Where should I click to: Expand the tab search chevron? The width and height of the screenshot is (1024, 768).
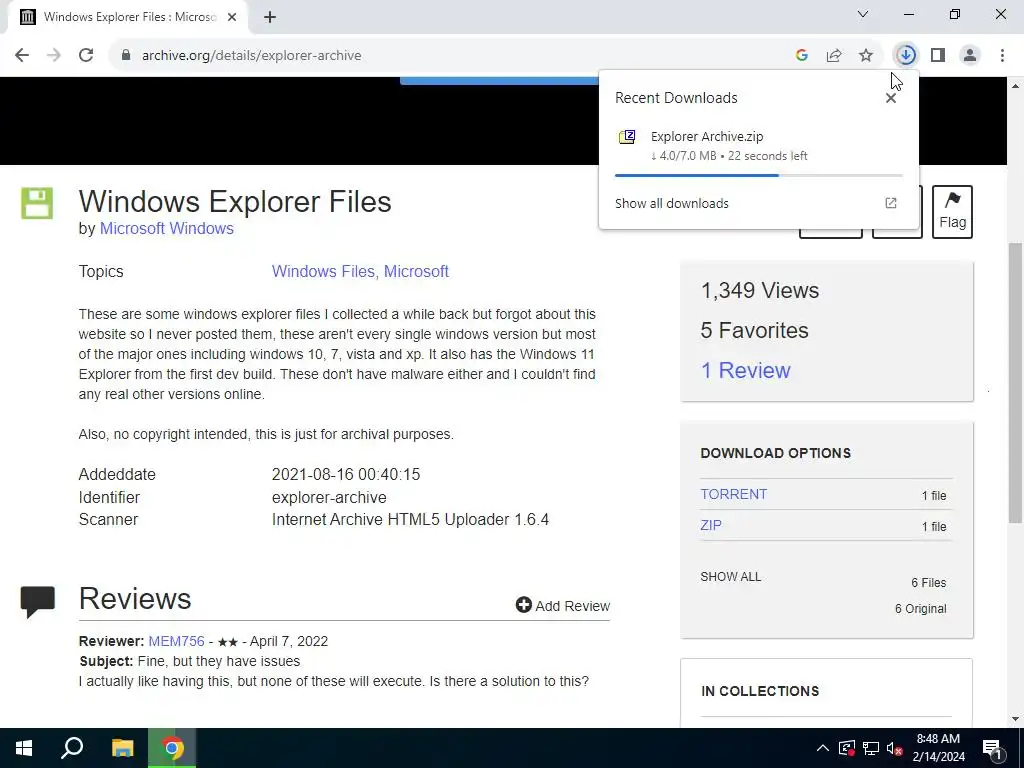click(863, 14)
